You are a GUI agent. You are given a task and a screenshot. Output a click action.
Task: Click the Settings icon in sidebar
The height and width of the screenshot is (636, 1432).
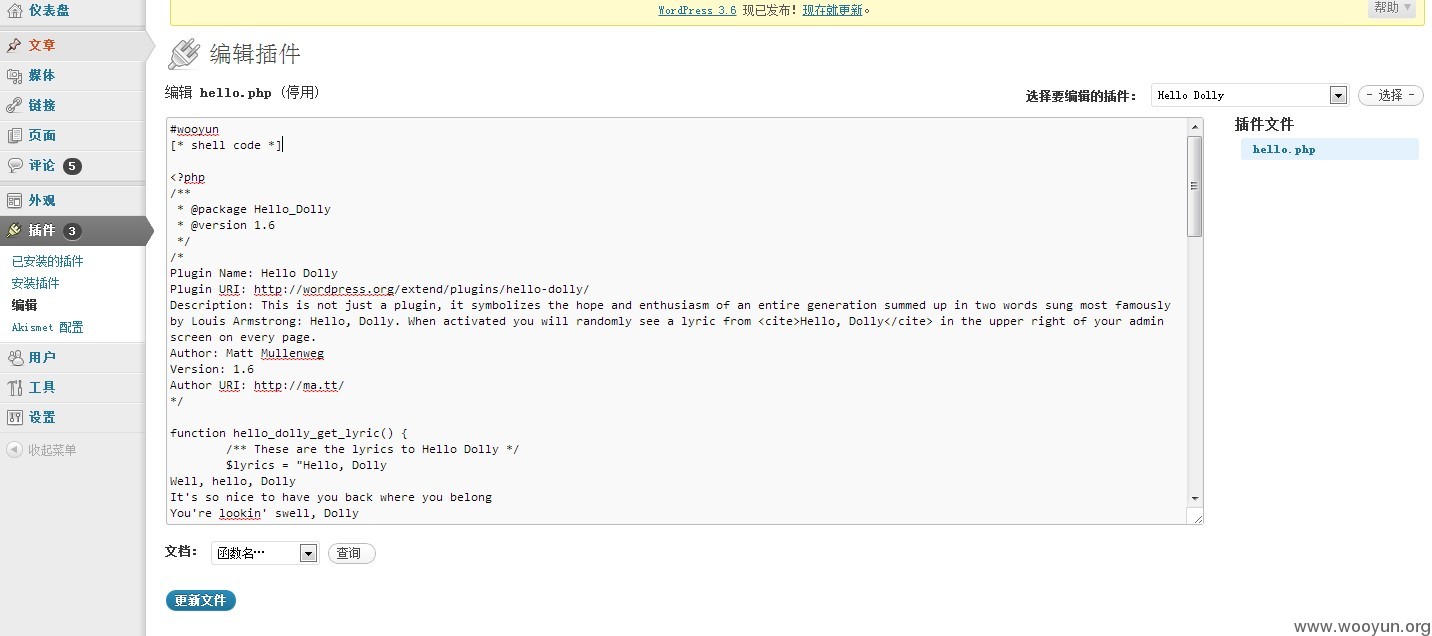tap(14, 417)
